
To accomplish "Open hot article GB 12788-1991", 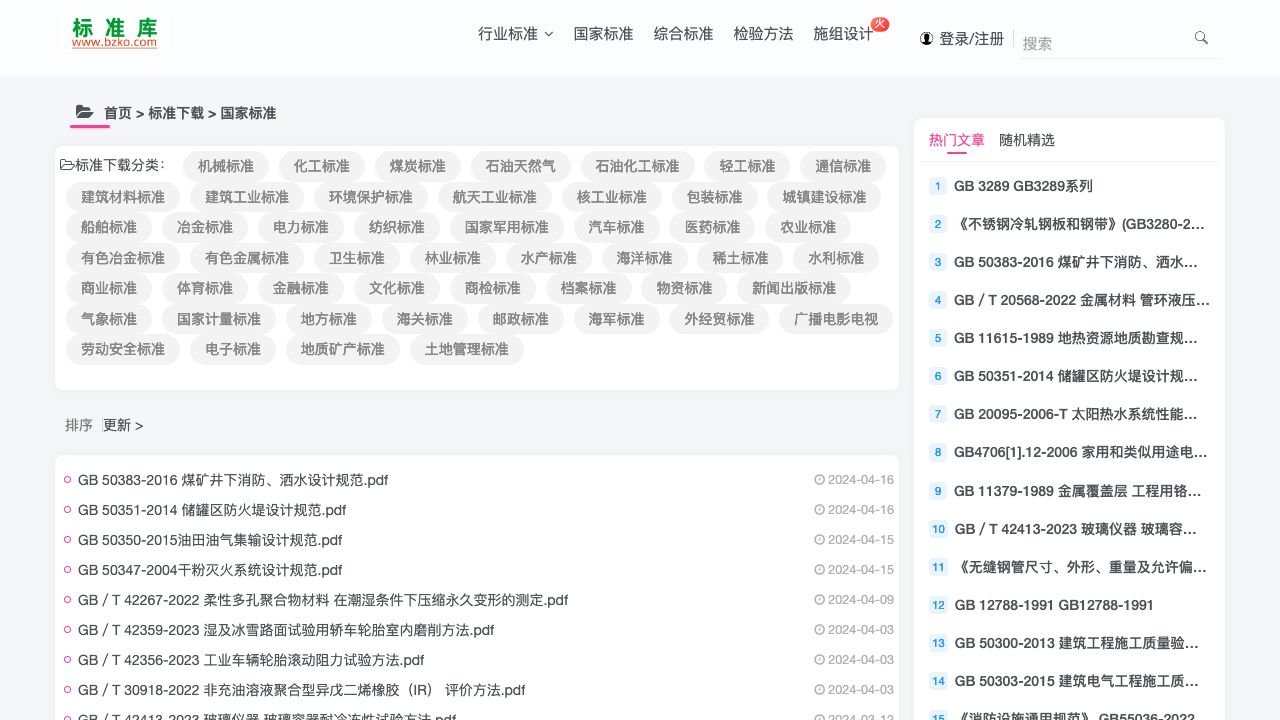I will point(1054,605).
